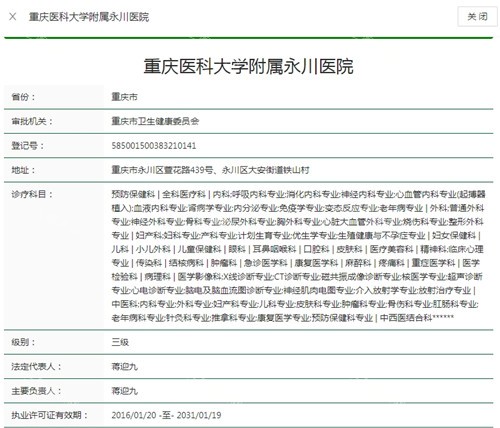Click the value 重庆市卫生健康委员会
500x428 pixels.
pos(155,121)
